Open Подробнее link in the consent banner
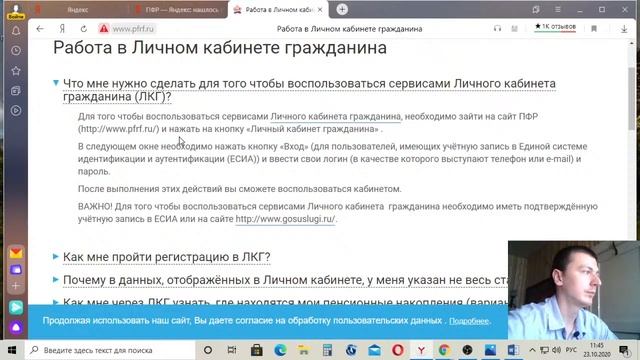Screen dimensions: 640x360 [x=469, y=321]
